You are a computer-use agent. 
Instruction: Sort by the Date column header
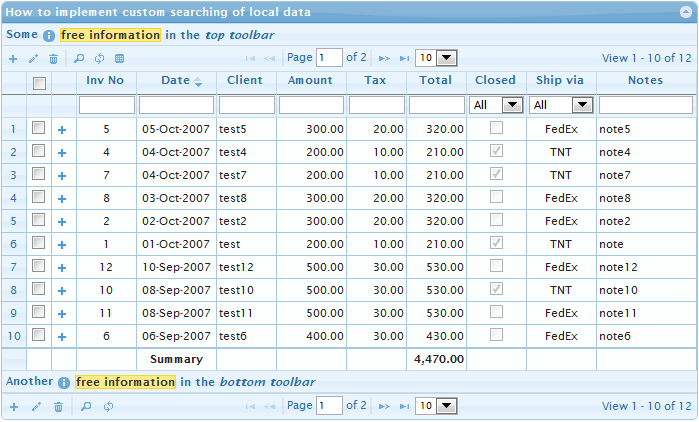pyautogui.click(x=175, y=81)
